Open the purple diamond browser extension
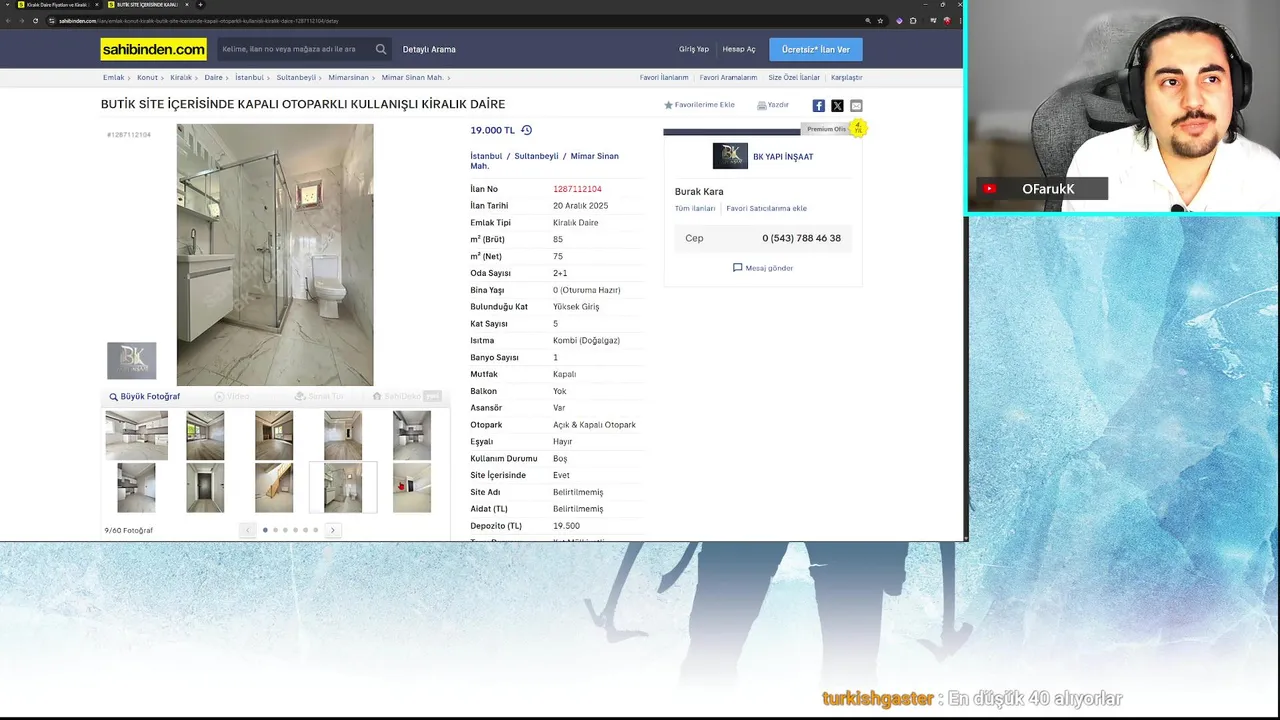Image resolution: width=1280 pixels, height=720 pixels. (899, 20)
